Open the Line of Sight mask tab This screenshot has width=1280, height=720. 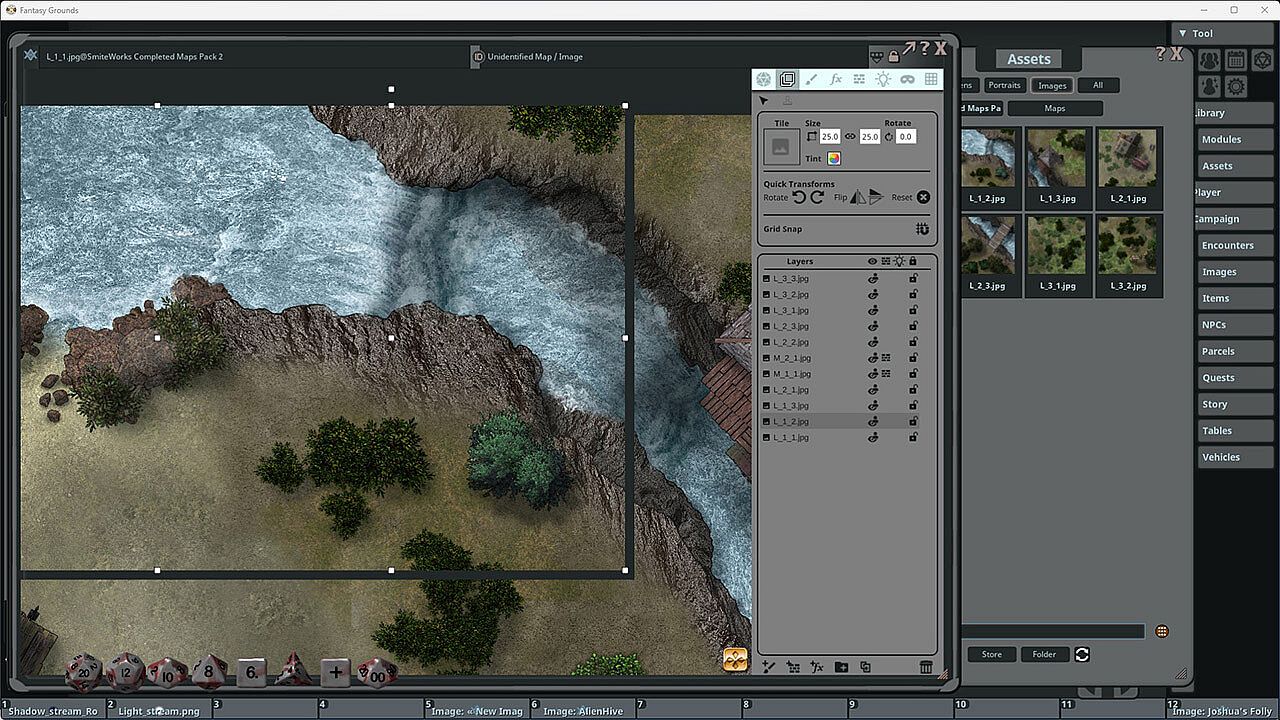[907, 80]
